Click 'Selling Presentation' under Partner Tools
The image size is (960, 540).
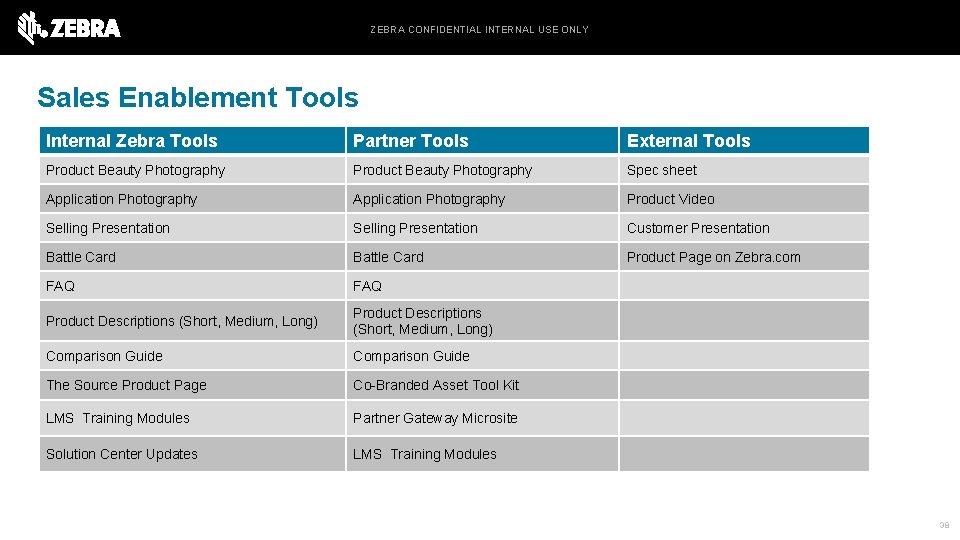tap(482, 228)
